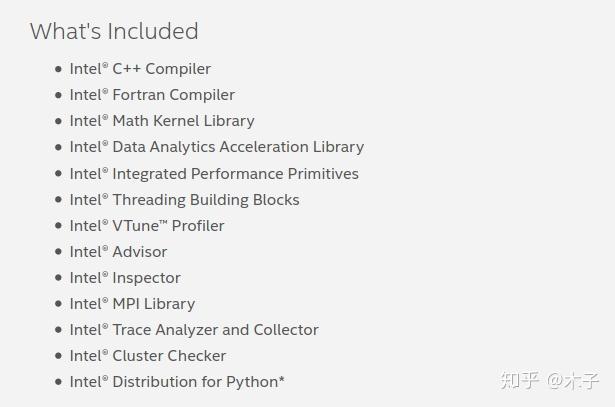This screenshot has height=407, width=615.
Task: Click the bullet beside Intel Cluster Checker
Action: [58, 356]
